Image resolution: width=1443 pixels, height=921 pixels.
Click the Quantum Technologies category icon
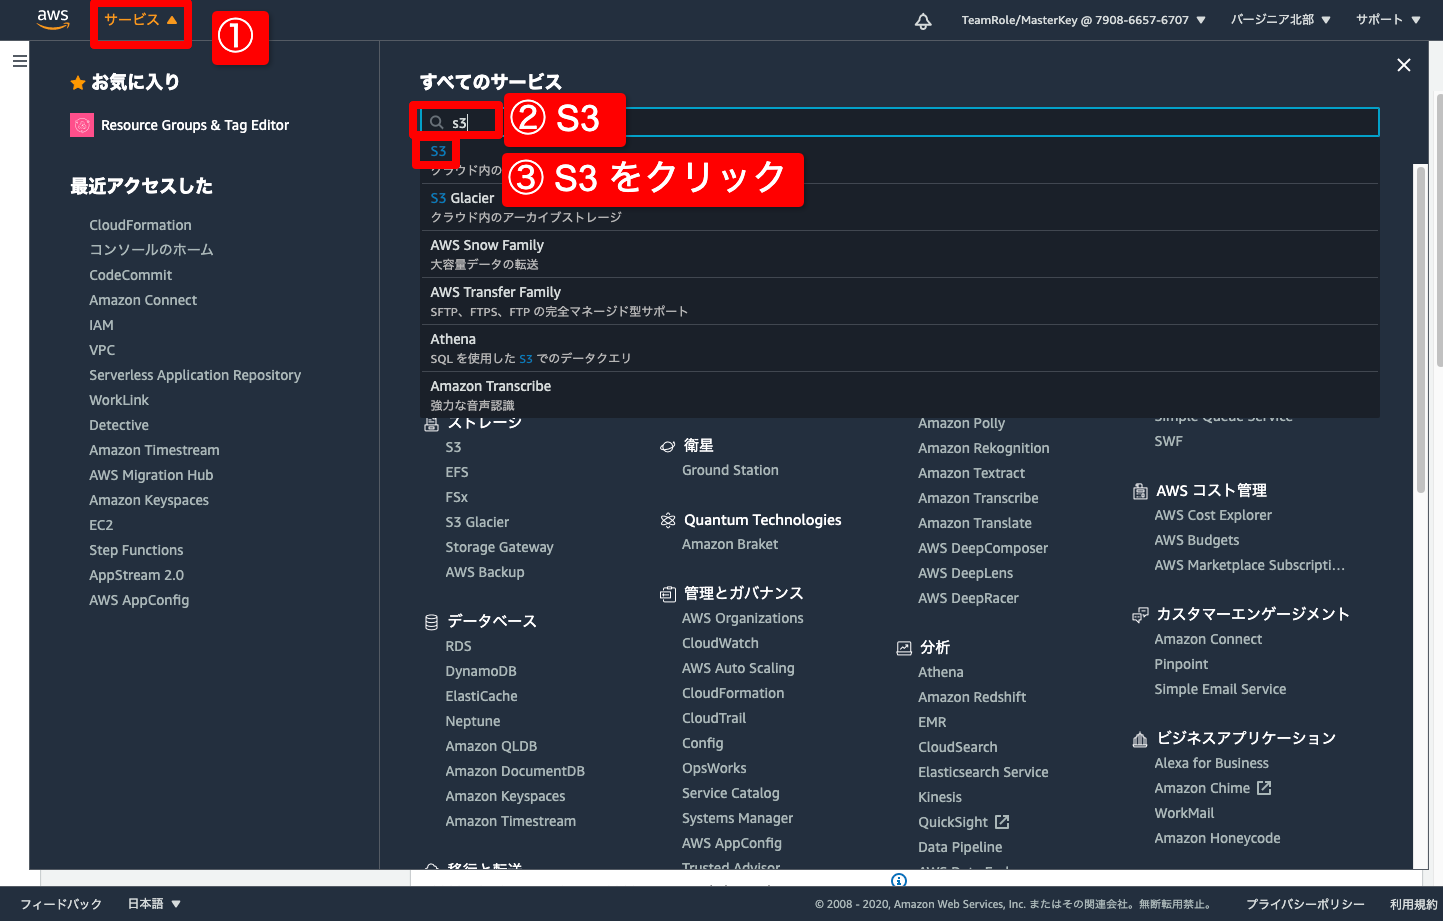pyautogui.click(x=668, y=520)
